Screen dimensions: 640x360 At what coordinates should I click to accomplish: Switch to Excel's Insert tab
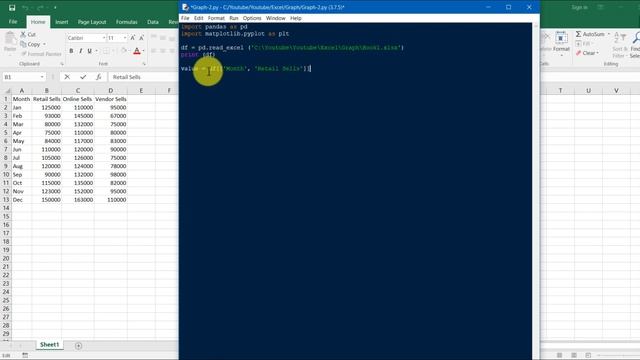pyautogui.click(x=62, y=22)
